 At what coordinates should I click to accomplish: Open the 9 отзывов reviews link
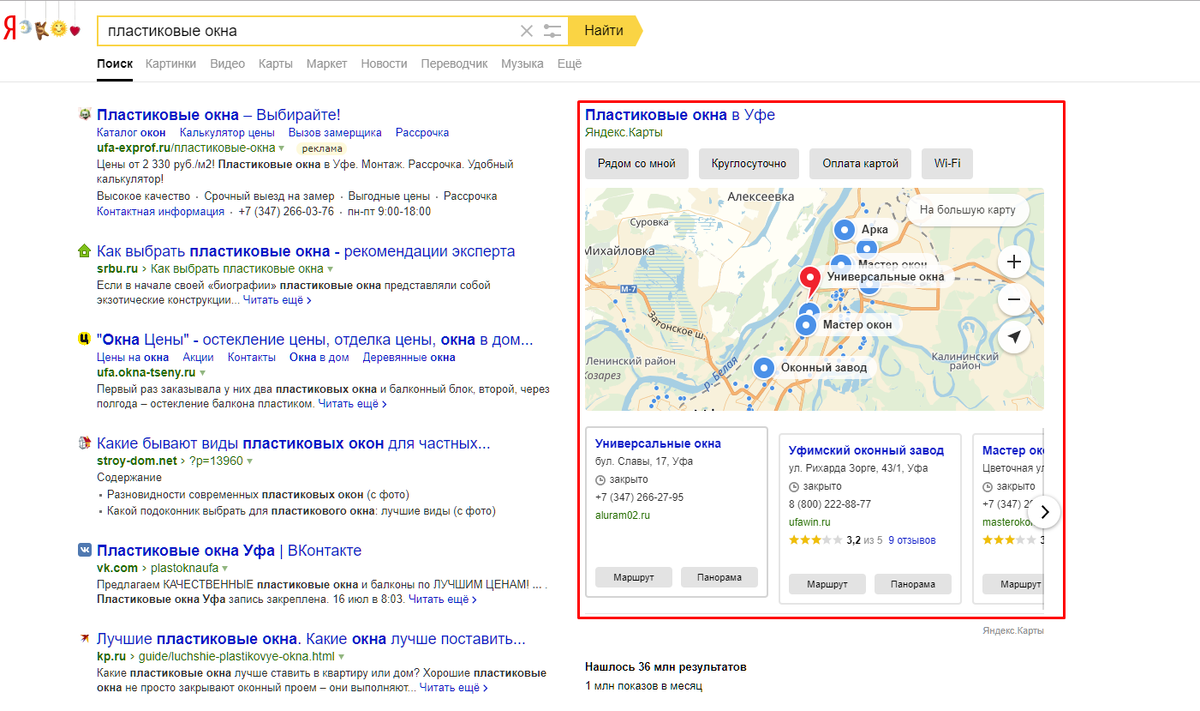(x=912, y=540)
